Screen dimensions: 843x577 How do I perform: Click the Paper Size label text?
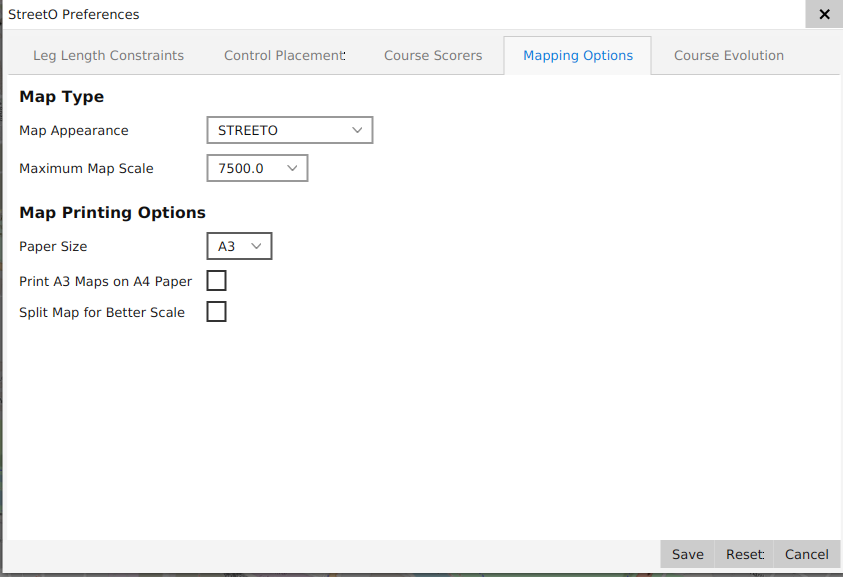click(53, 247)
